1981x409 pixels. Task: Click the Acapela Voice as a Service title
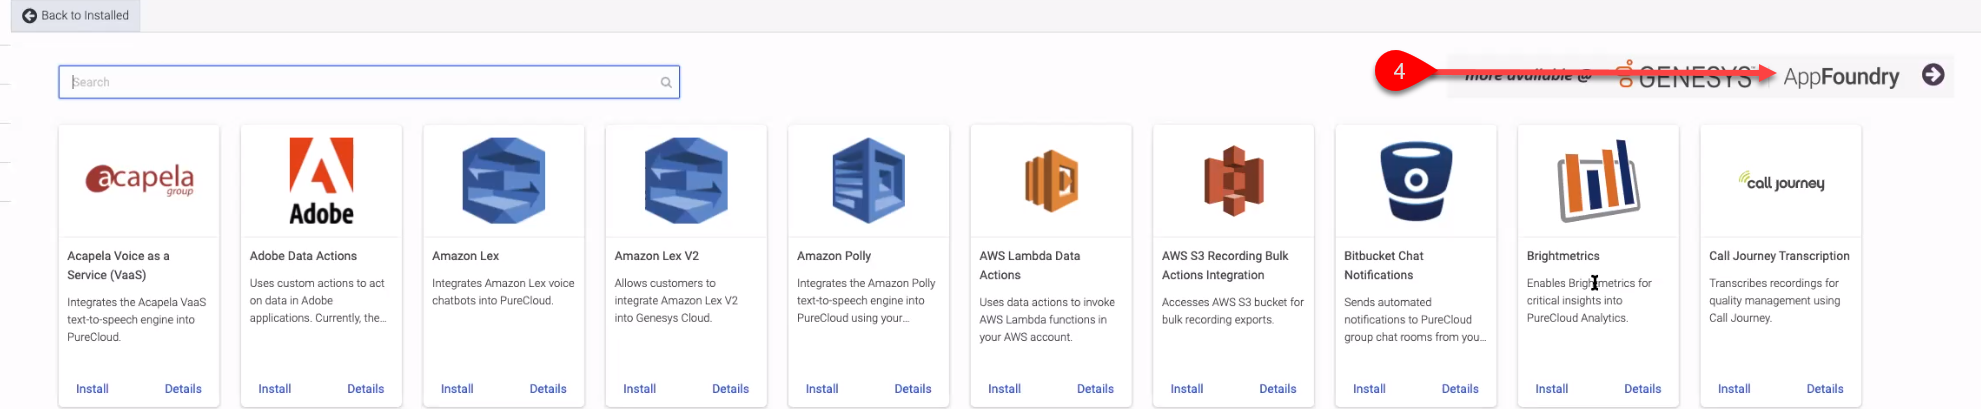click(x=118, y=265)
